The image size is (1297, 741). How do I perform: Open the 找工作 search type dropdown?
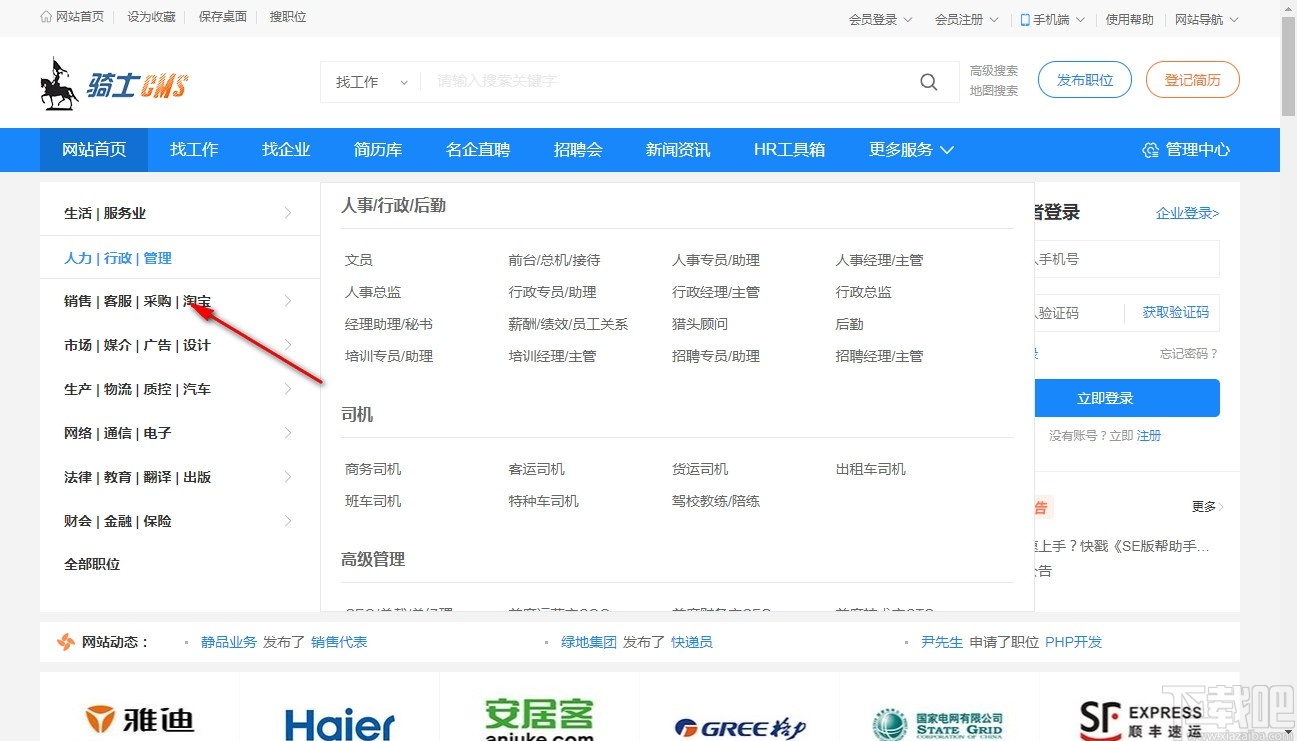point(371,82)
